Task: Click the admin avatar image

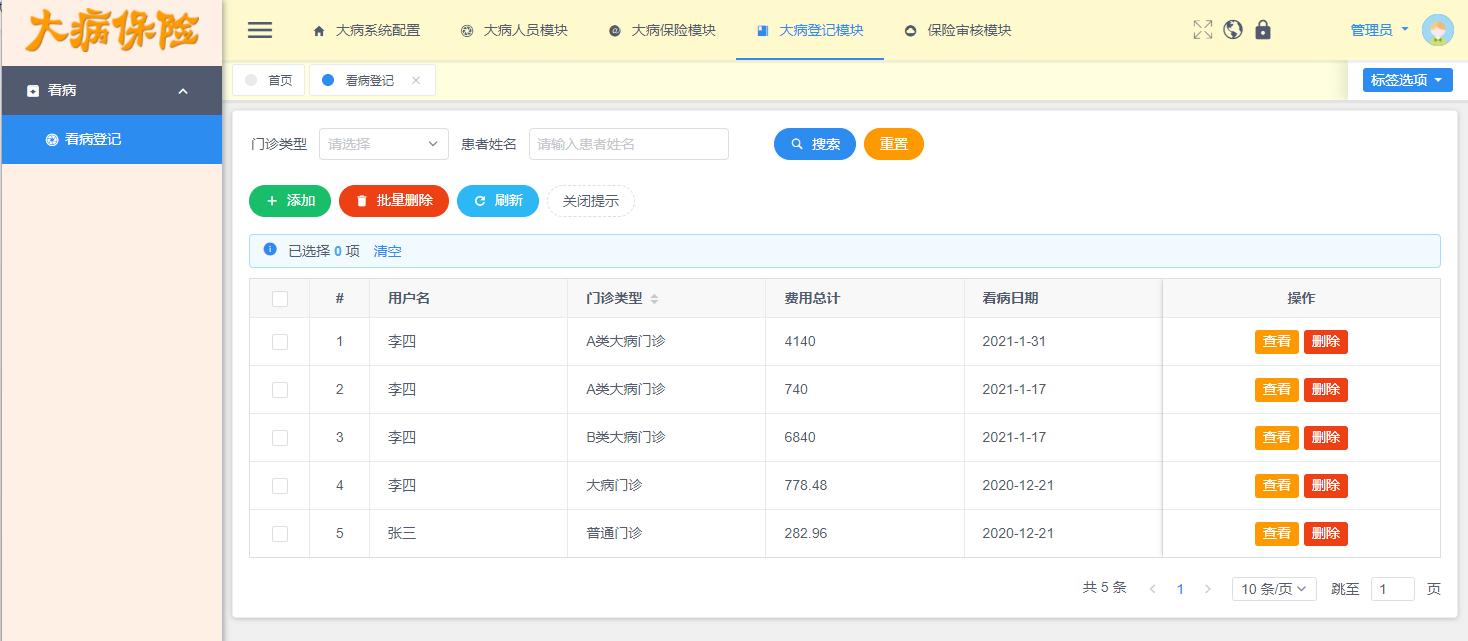Action: [1437, 30]
